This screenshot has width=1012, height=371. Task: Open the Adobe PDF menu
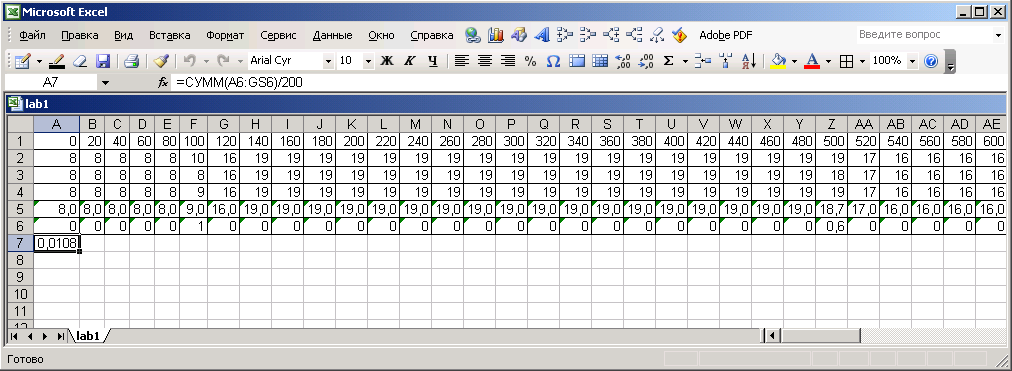click(726, 35)
